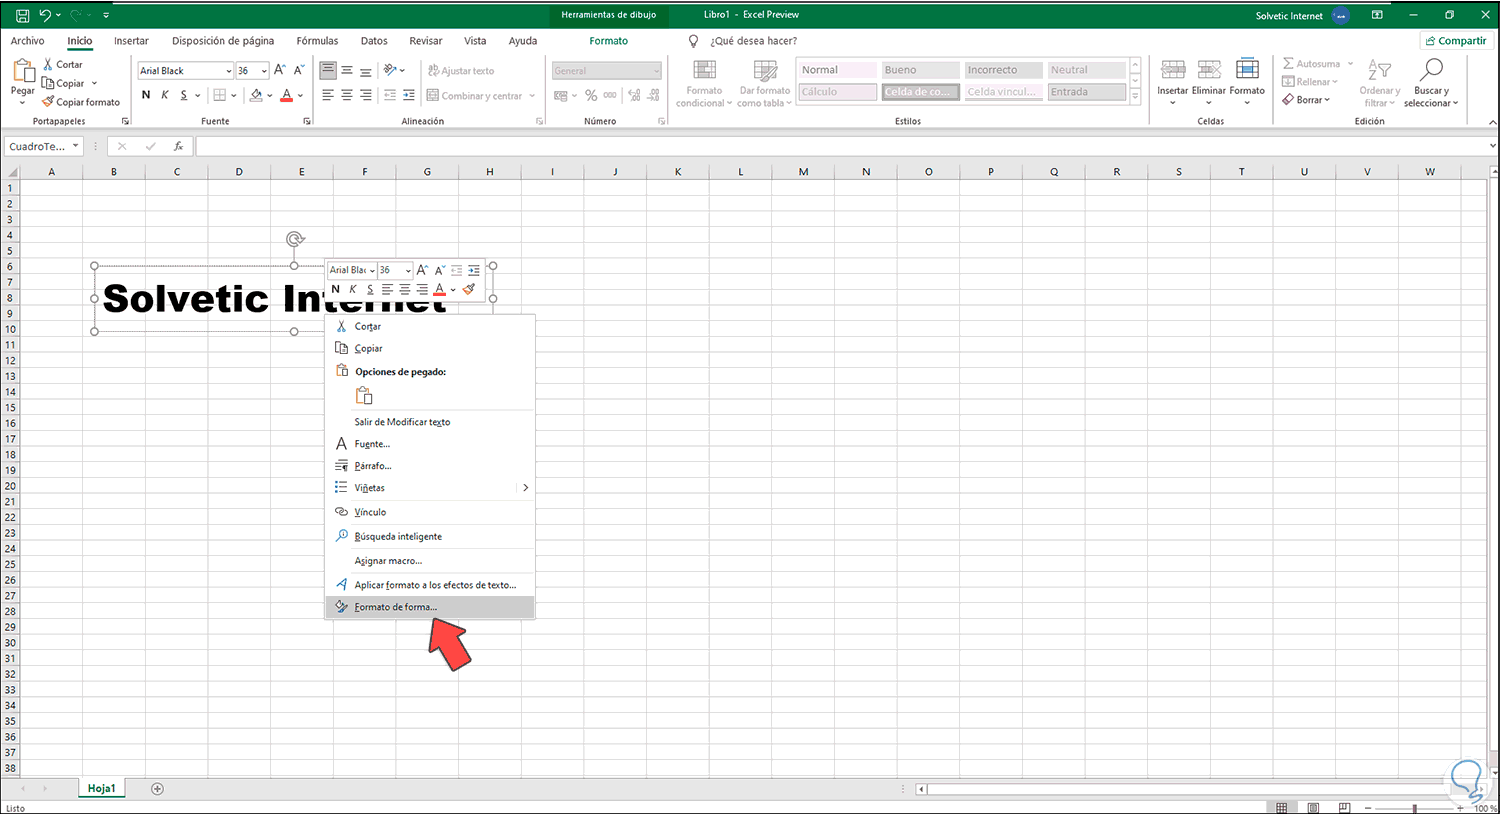Viewport: 1500px width, 814px height.
Task: Toggle top align in the ribbon Alineación group
Action: [x=328, y=70]
